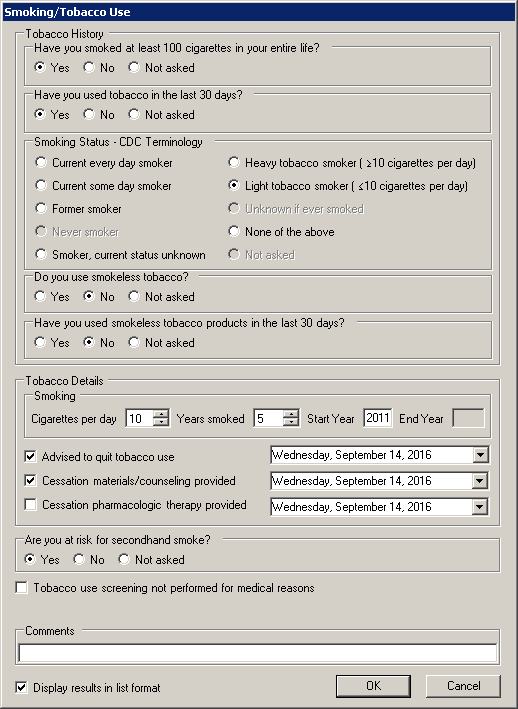The height and width of the screenshot is (709, 518).
Task: Decrease the Years smoked value
Action: click(291, 422)
